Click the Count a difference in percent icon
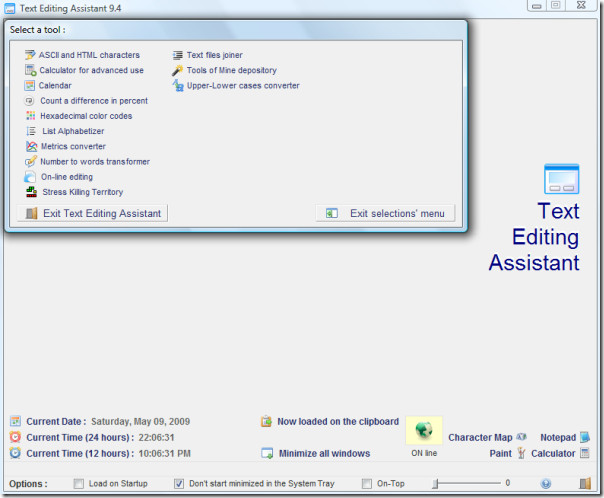Viewport: 604px width, 498px height. (29, 101)
